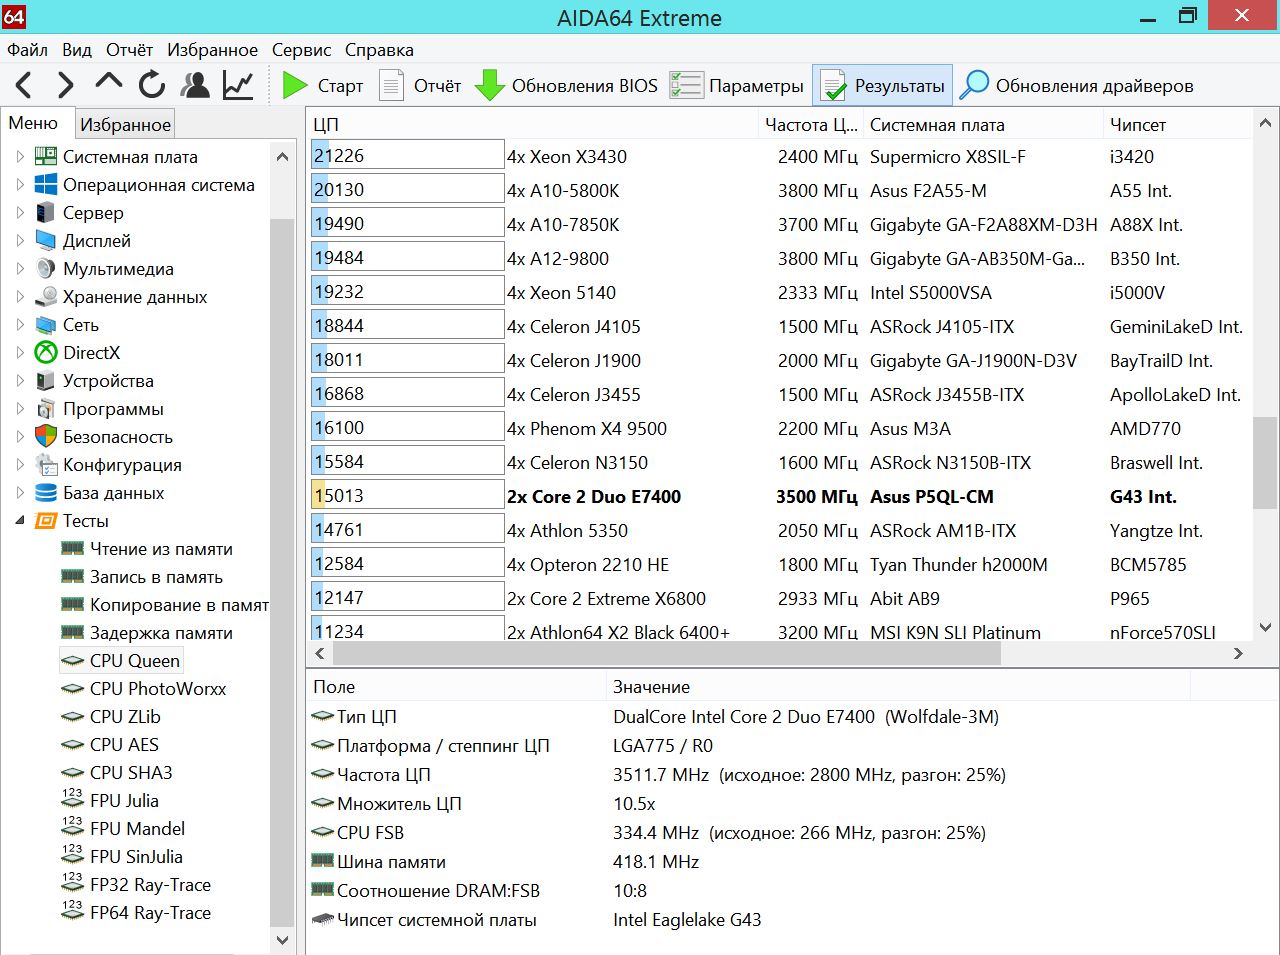Expand the Системная плата tree node
This screenshot has width=1280, height=955.
[20, 157]
